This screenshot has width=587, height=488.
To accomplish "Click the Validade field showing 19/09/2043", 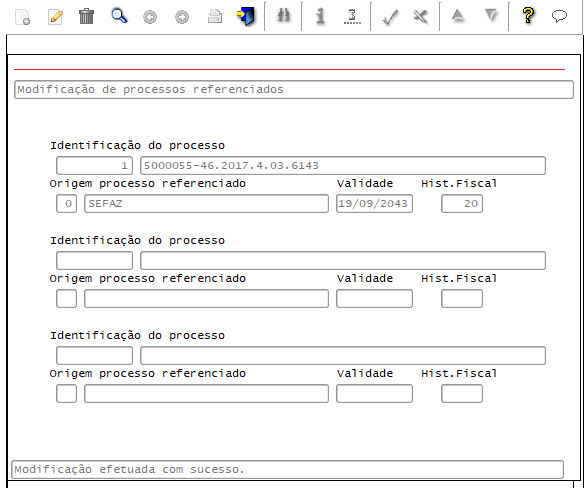I will coord(374,204).
